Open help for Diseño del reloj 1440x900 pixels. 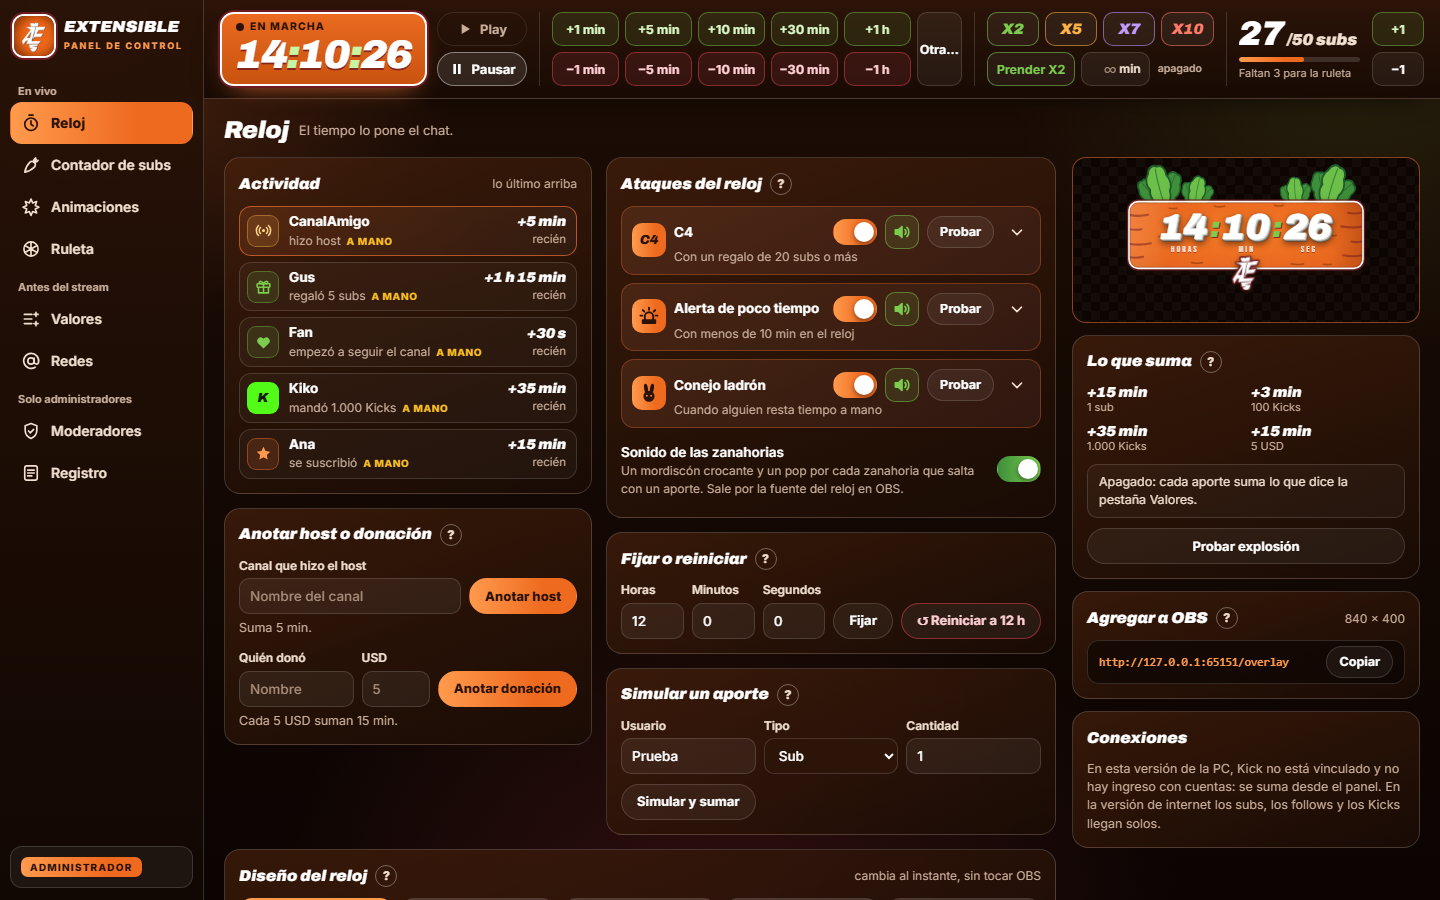click(386, 876)
